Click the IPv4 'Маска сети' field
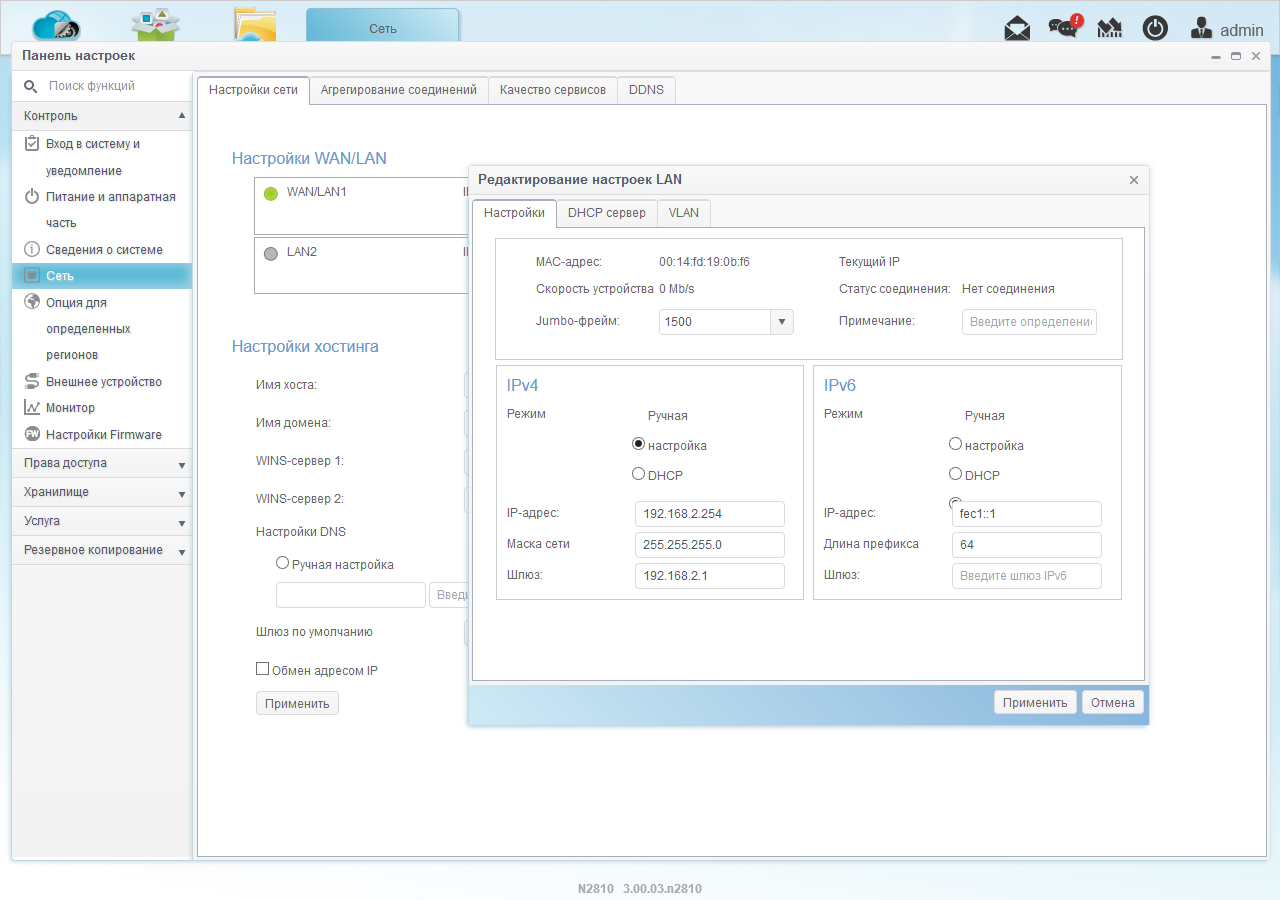Image resolution: width=1280 pixels, height=900 pixels. tap(710, 545)
